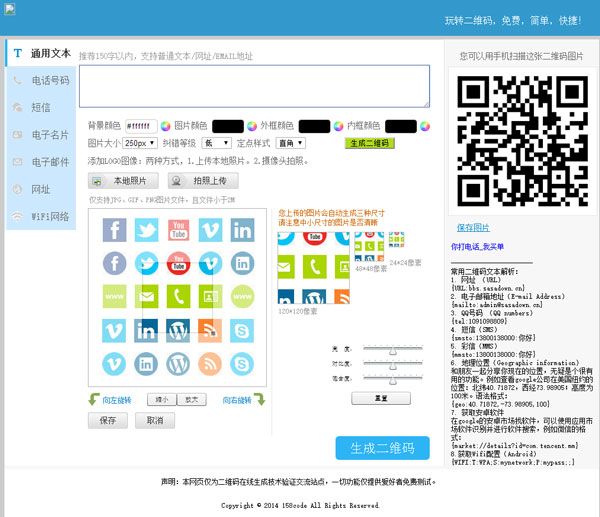Image resolution: width=600 pixels, height=517 pixels.
Task: Open color wheel picker for 背景颜色
Action: 165,126
